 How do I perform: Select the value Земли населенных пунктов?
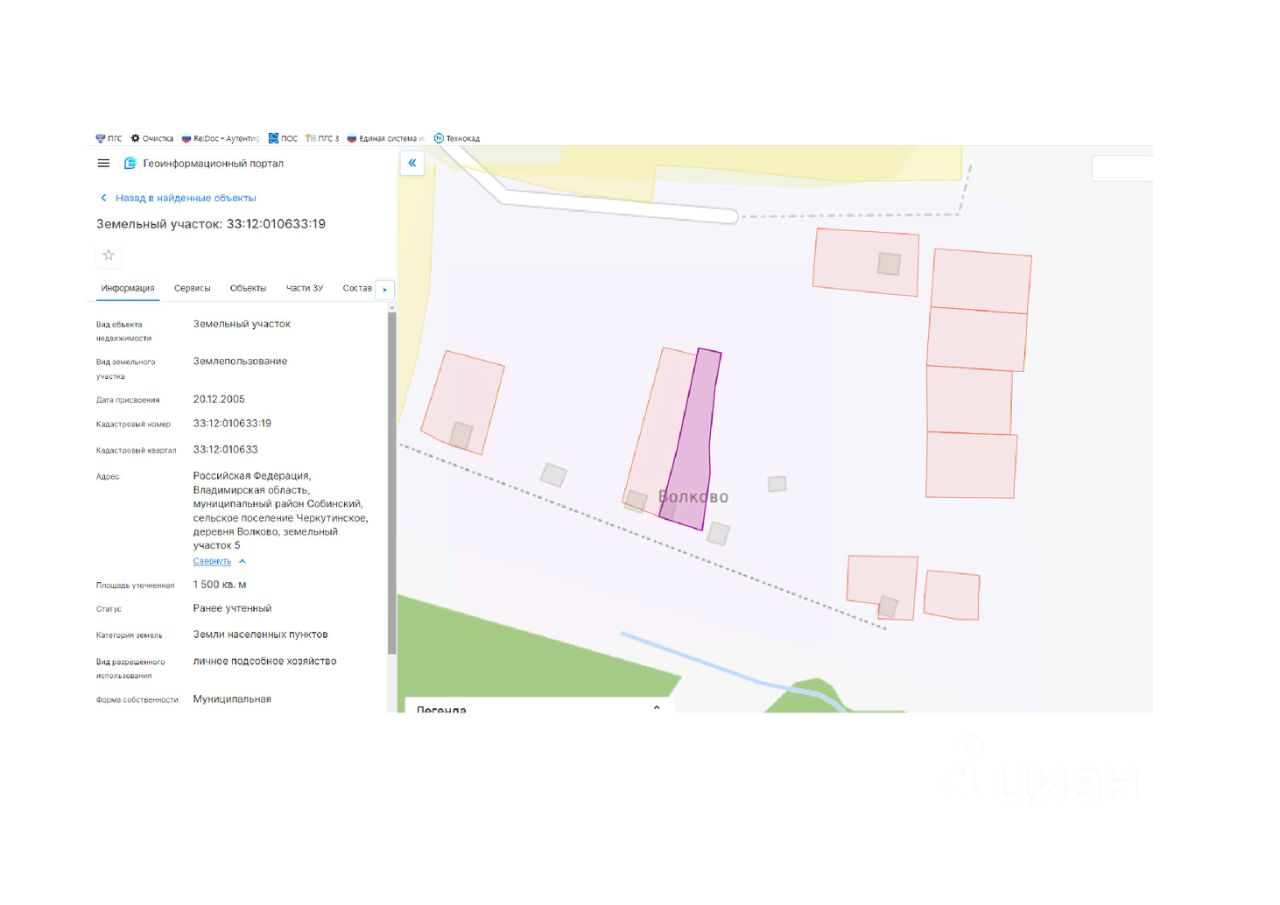coord(260,634)
